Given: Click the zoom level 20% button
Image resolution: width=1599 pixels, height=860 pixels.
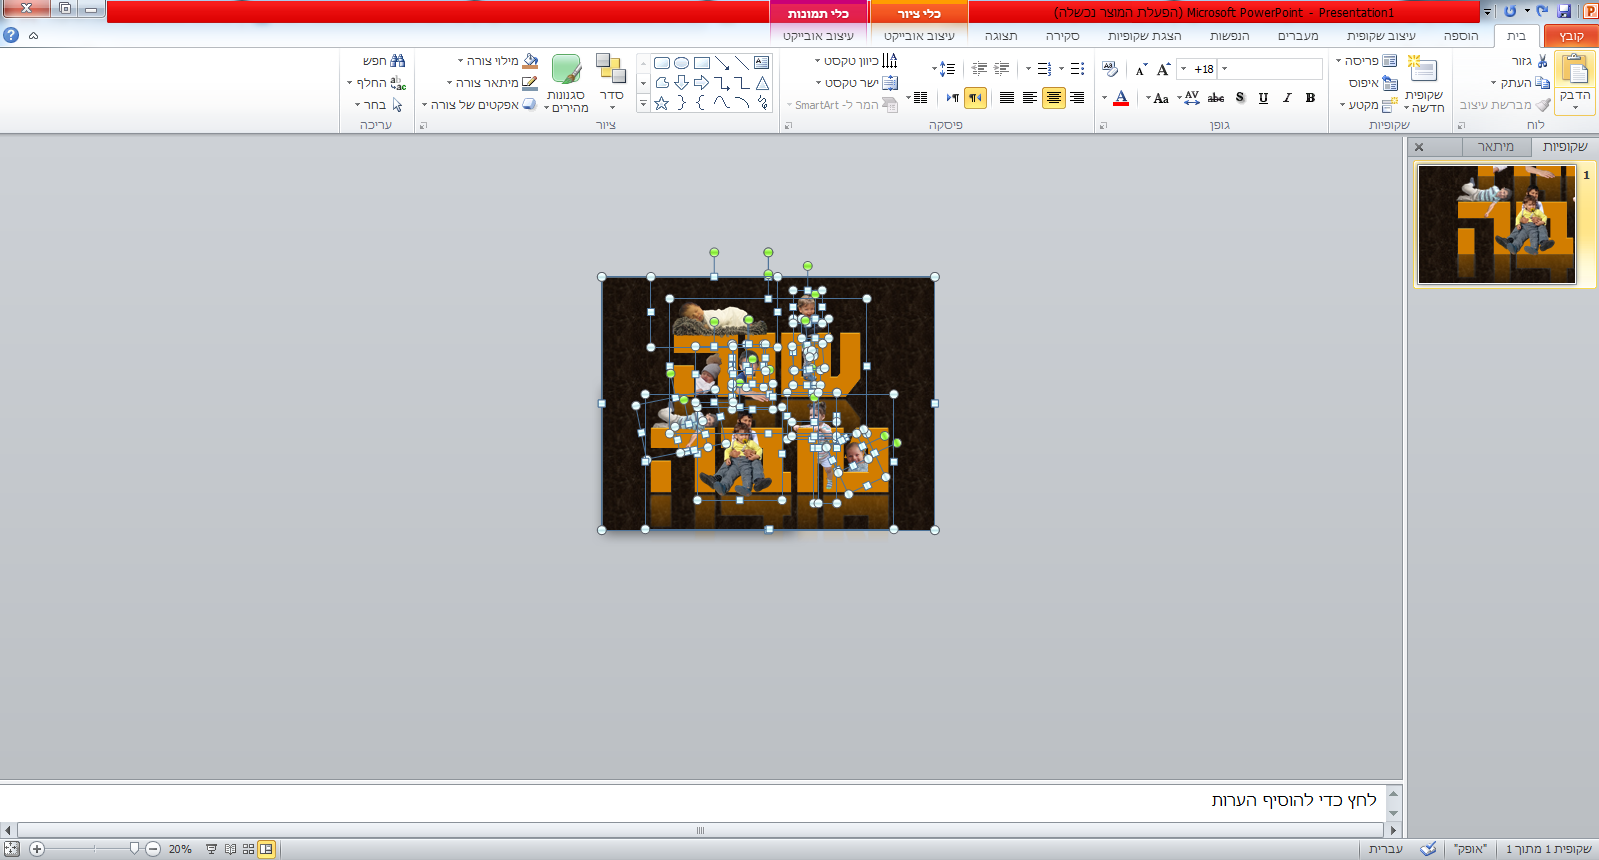Looking at the screenshot, I should (x=180, y=849).
